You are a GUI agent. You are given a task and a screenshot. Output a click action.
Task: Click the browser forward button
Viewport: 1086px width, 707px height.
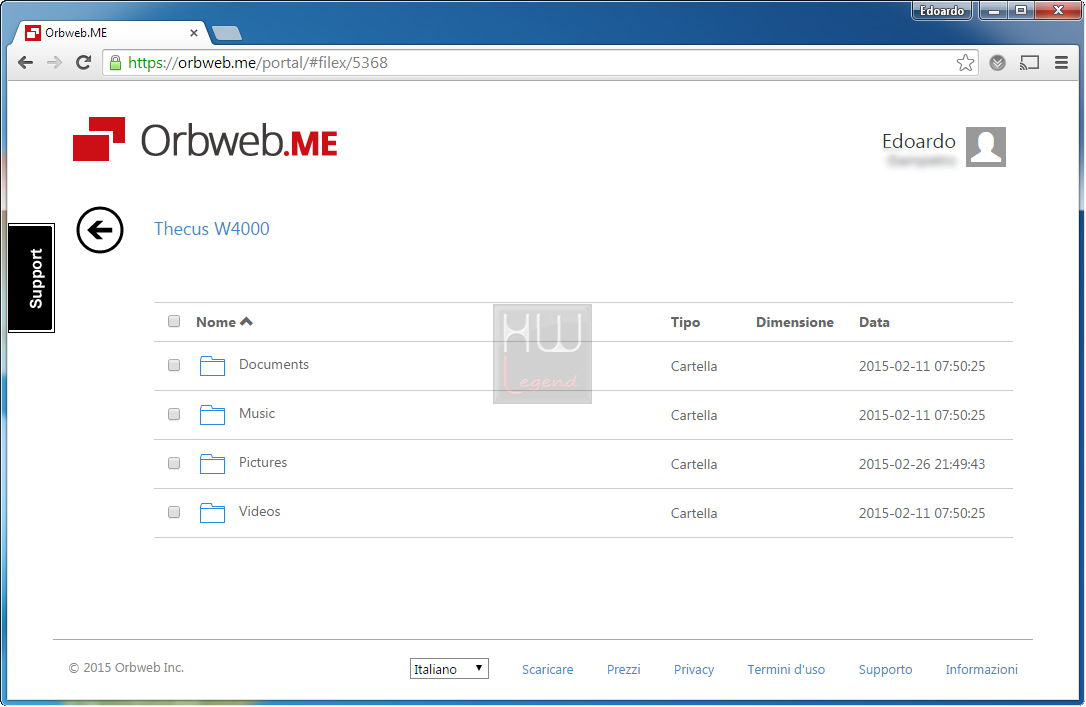[54, 62]
